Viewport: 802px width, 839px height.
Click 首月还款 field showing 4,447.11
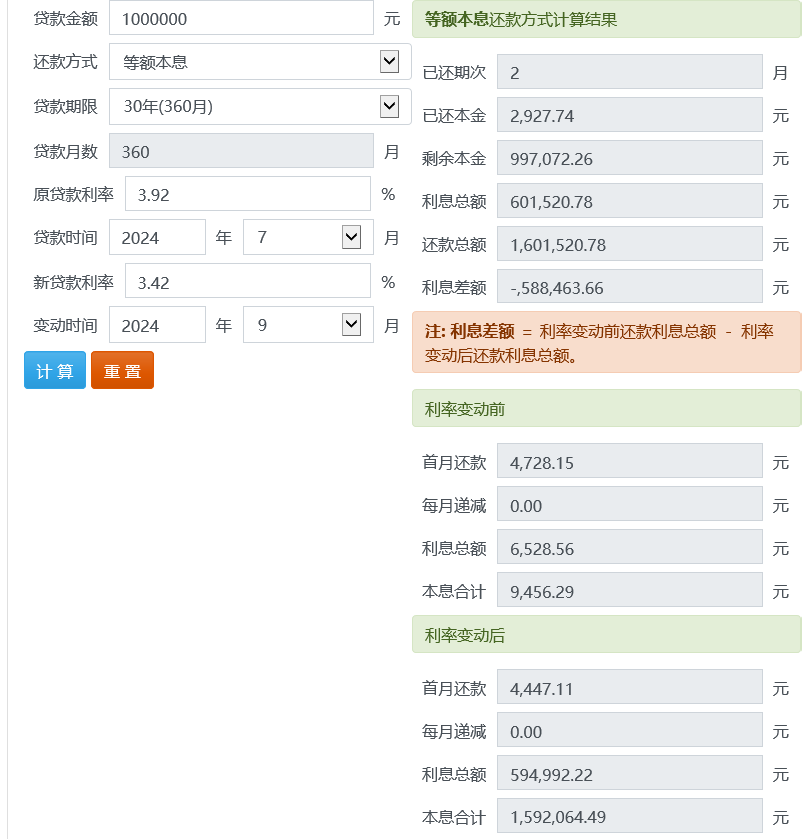(x=629, y=687)
